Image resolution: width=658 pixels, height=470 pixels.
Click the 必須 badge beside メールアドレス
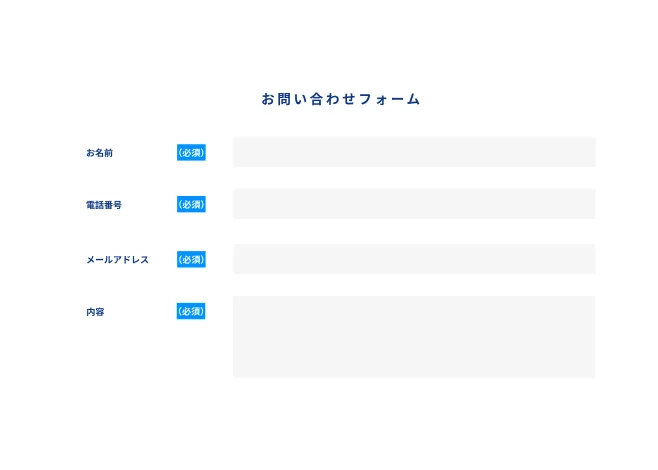click(x=191, y=260)
